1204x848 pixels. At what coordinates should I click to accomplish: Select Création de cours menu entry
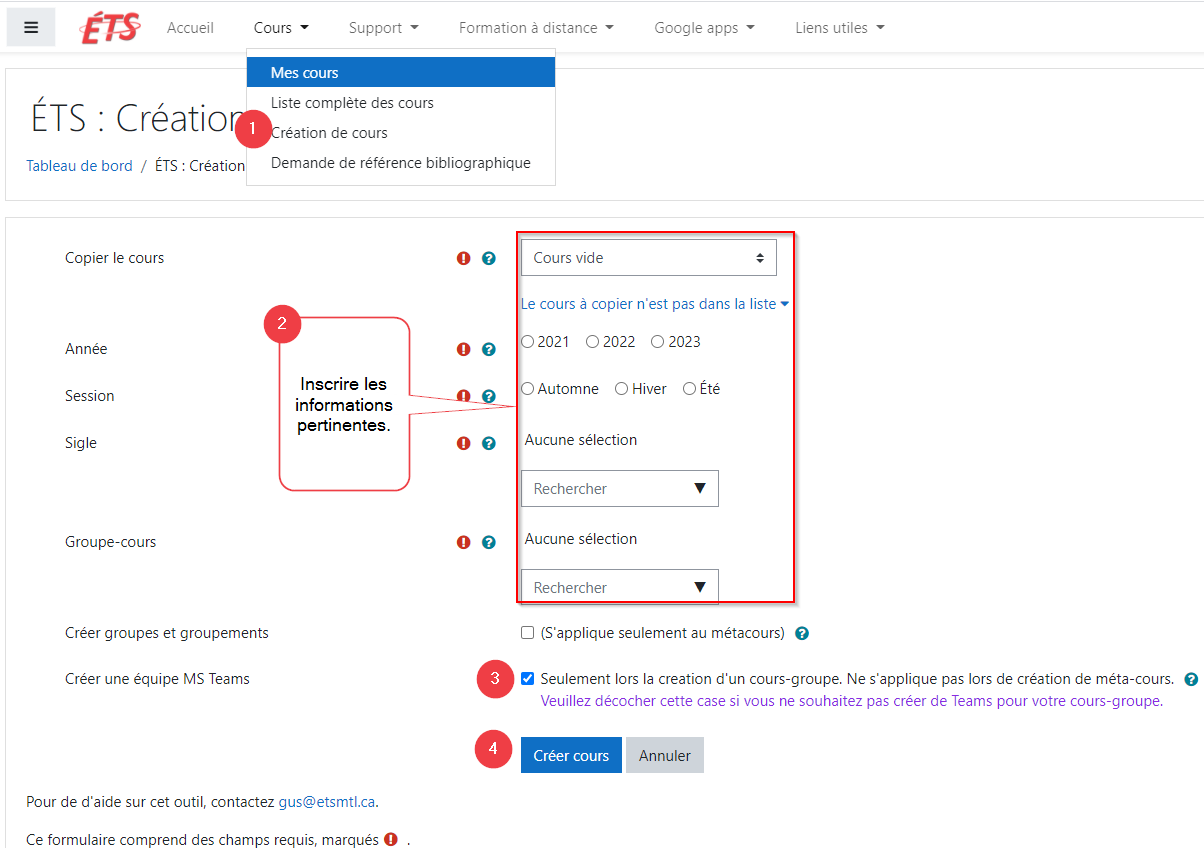point(329,133)
